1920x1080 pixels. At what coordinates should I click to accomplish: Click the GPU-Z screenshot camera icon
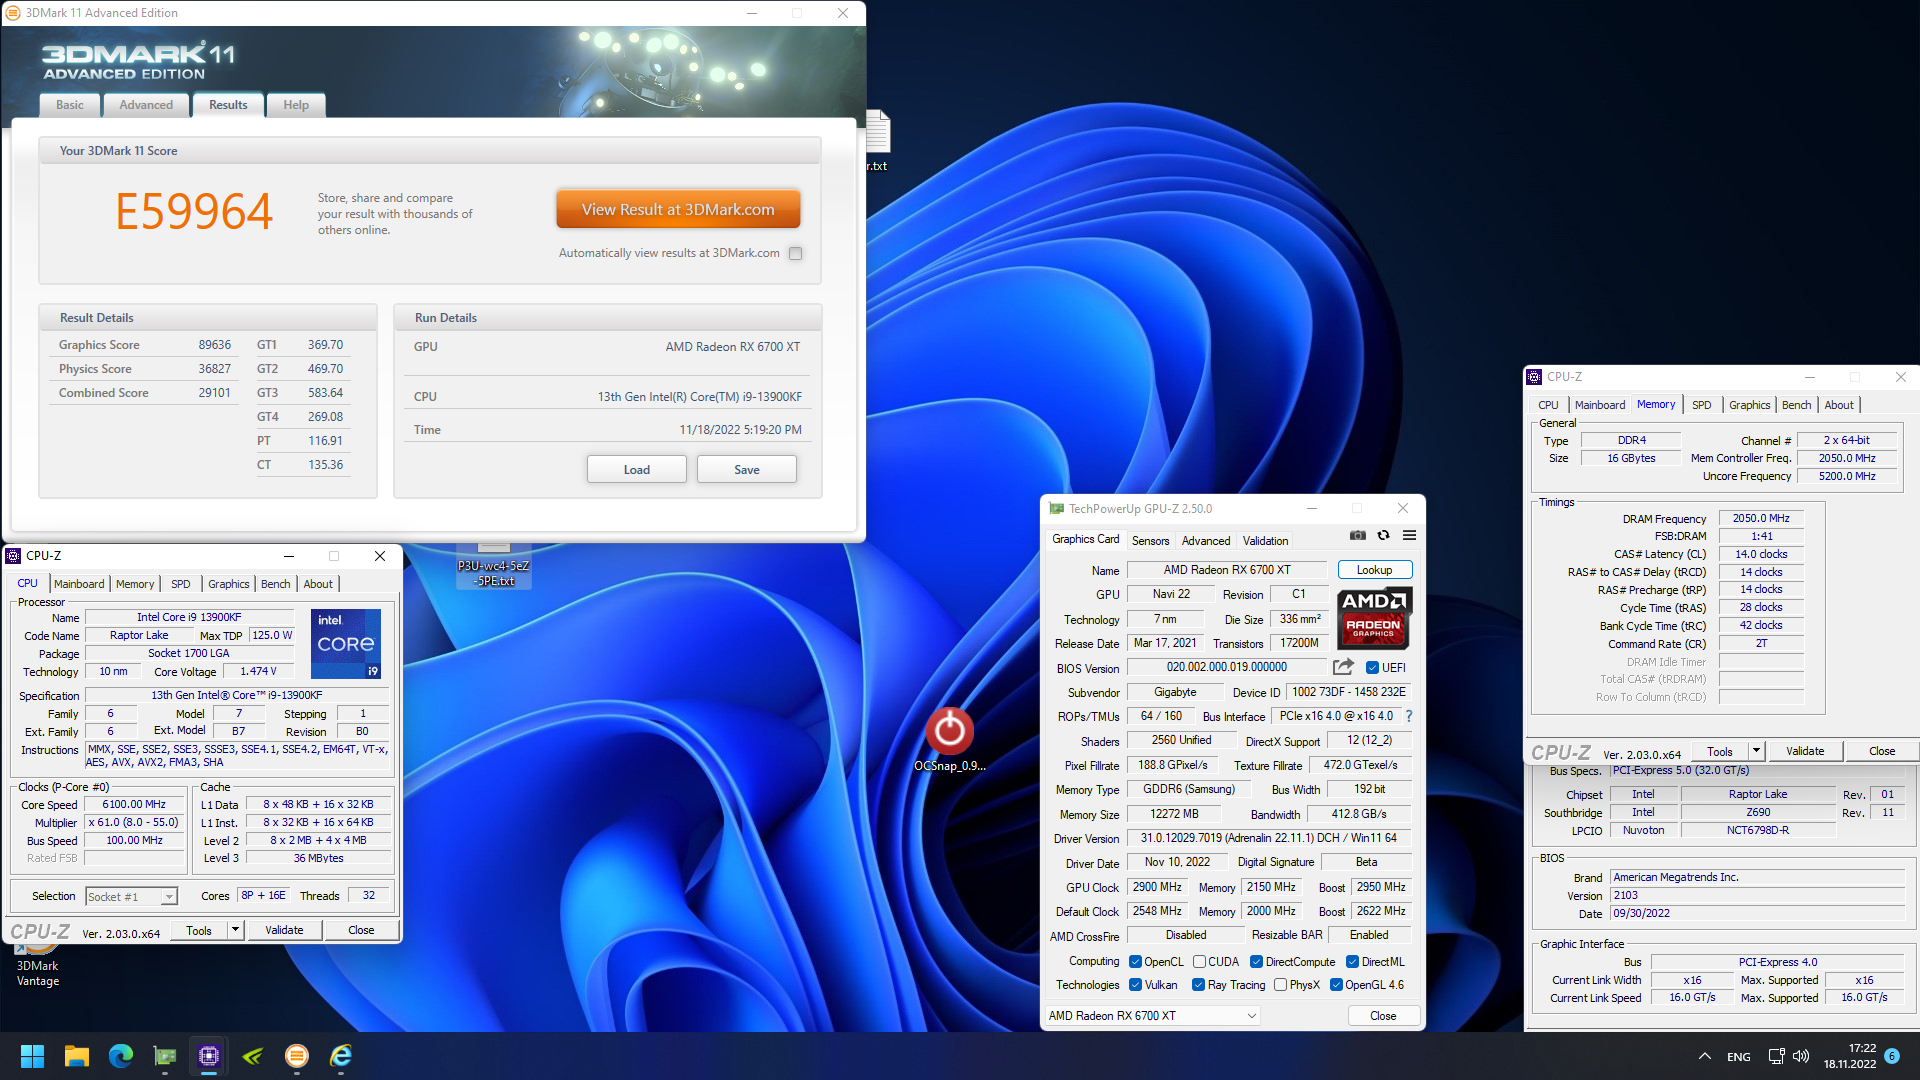pos(1357,536)
